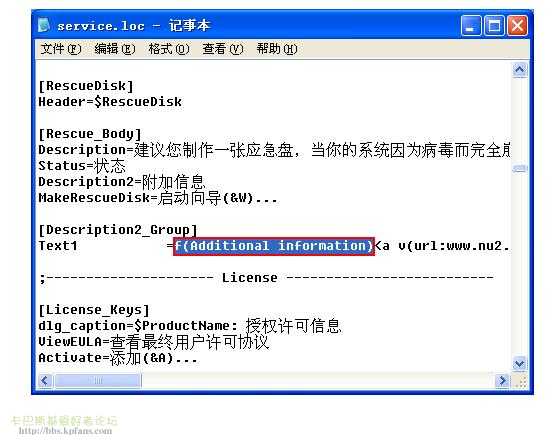
Task: Click the [License_Keys] section header text
Action: [94, 310]
